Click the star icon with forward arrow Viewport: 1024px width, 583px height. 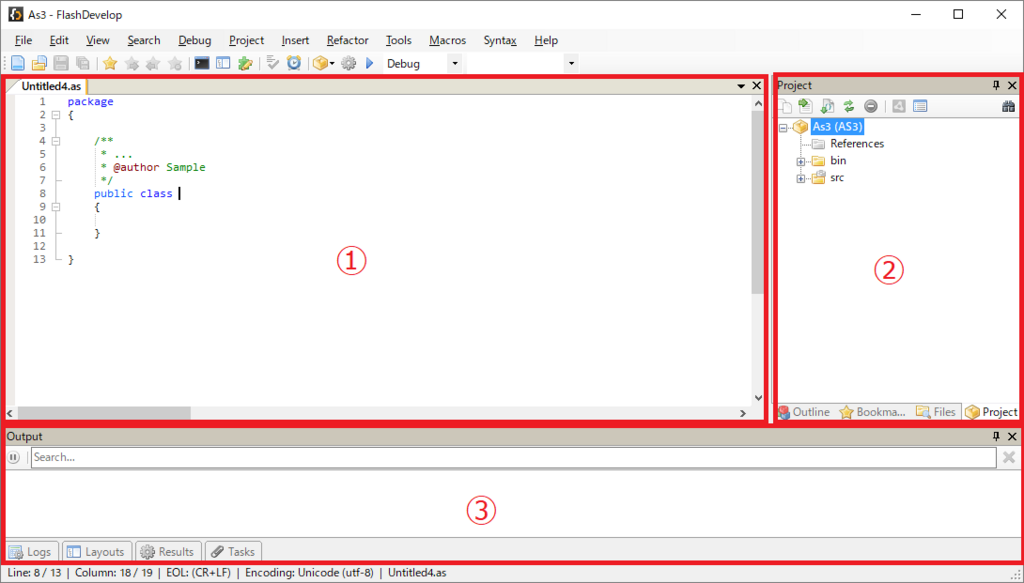tap(131, 63)
